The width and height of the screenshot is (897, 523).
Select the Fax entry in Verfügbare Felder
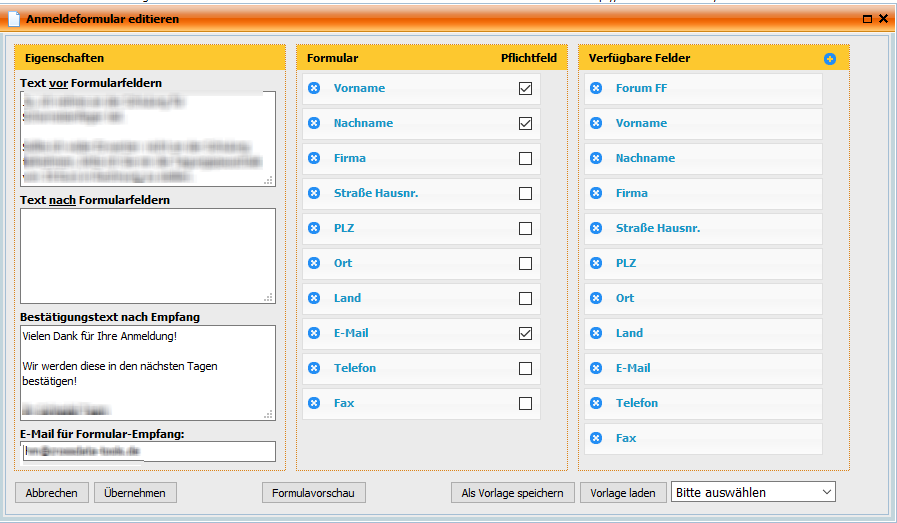click(626, 439)
